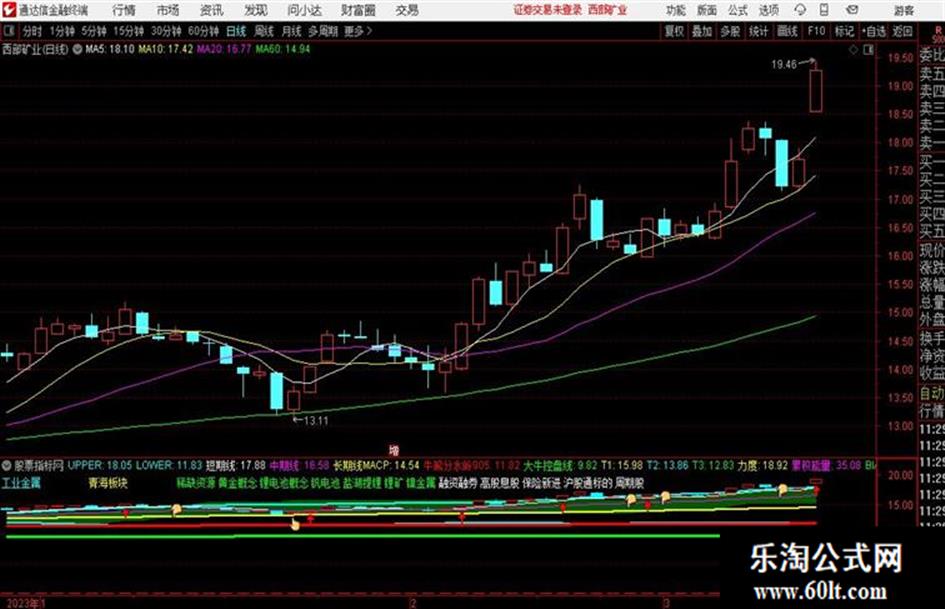
Task: Toggle the left sidebar panel icon
Action: point(9,31)
